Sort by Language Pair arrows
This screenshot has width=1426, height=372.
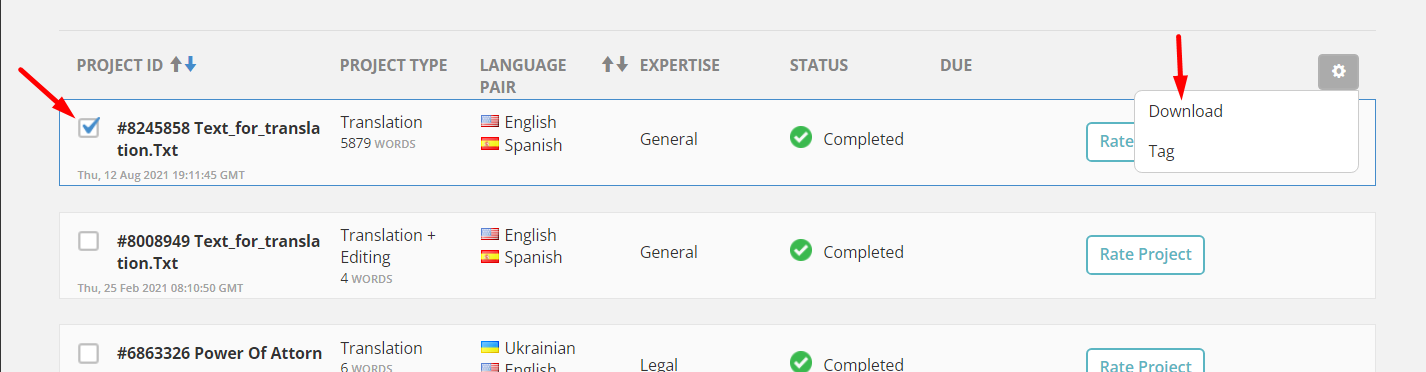(614, 65)
